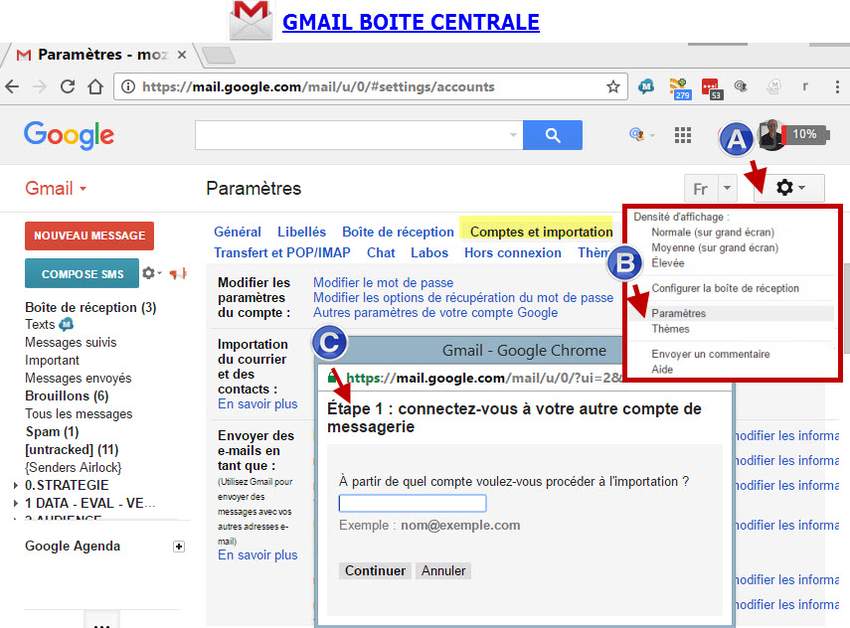
Task: Click the Texts chat icon in sidebar
Action: [x=66, y=324]
